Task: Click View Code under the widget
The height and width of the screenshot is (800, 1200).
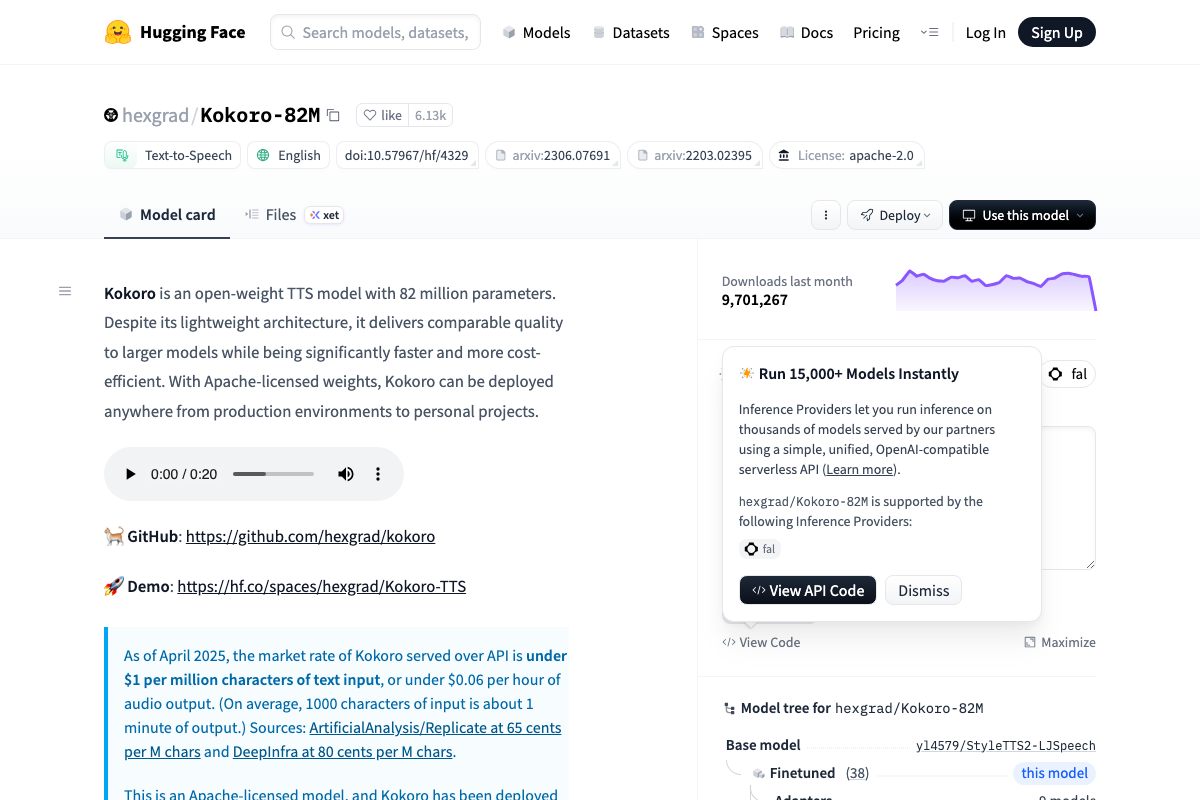Action: [x=761, y=642]
